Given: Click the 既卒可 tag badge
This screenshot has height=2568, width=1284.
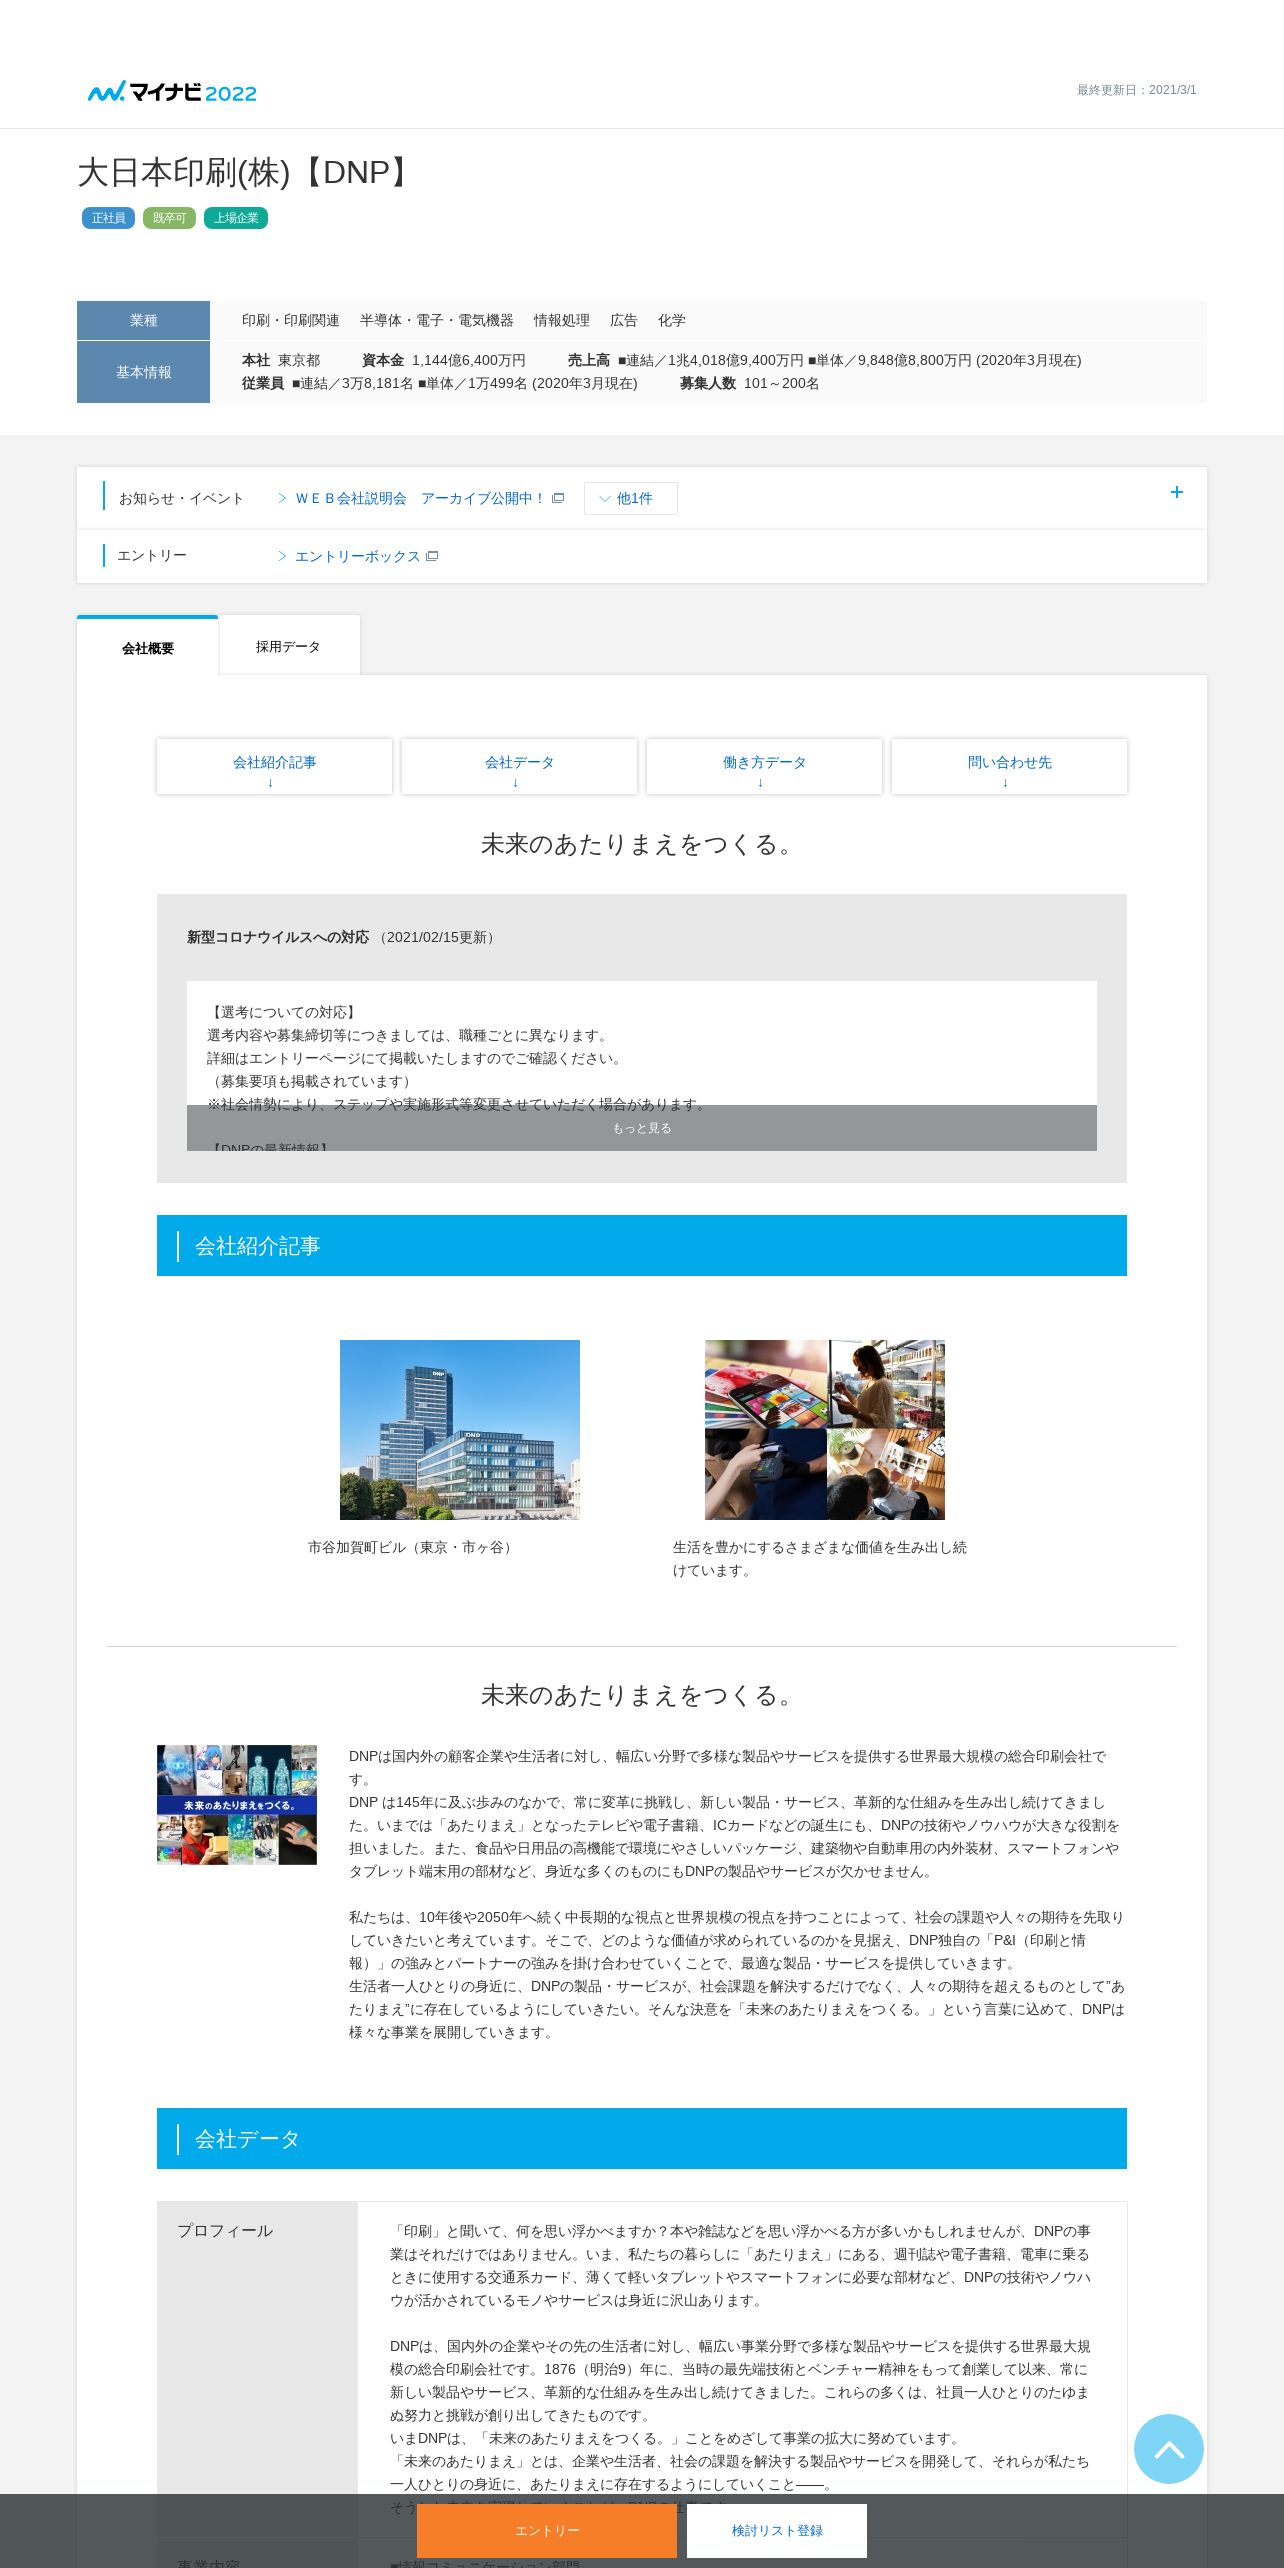Looking at the screenshot, I should (169, 218).
